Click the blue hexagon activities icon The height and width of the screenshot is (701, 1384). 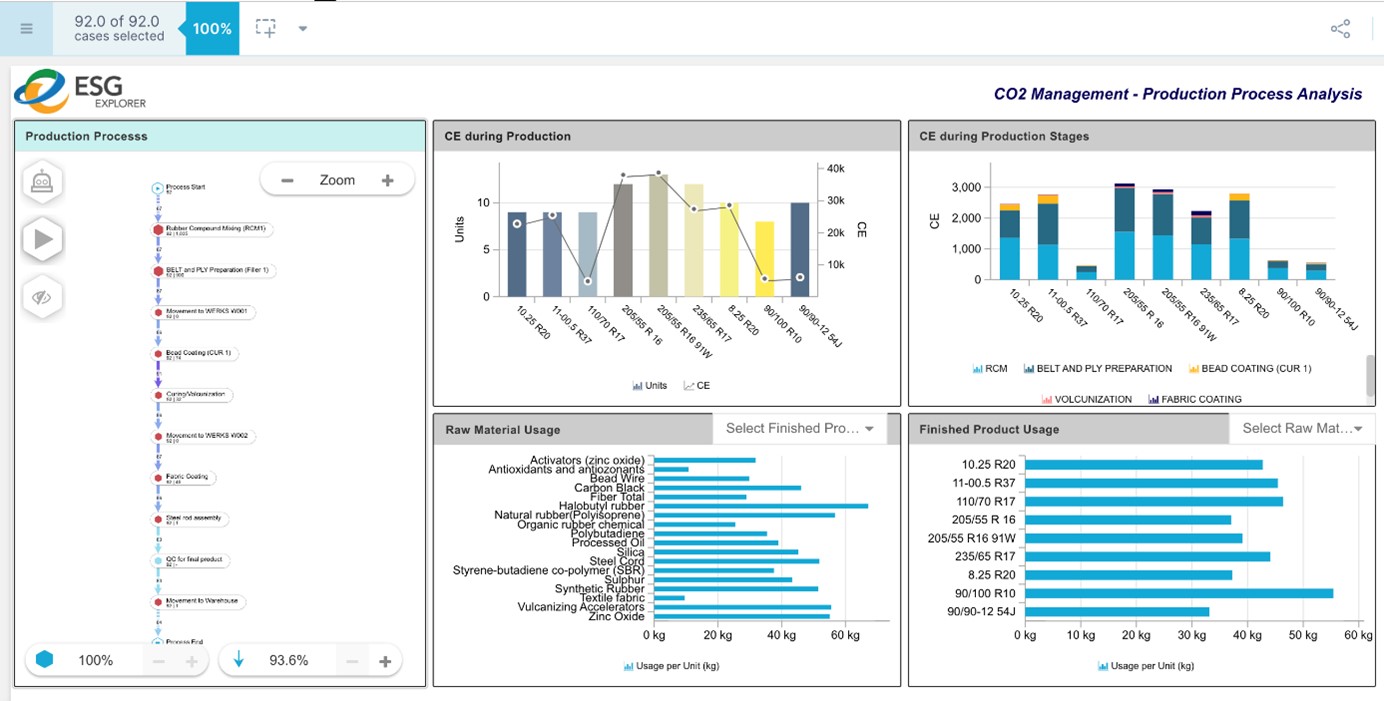click(x=44, y=660)
